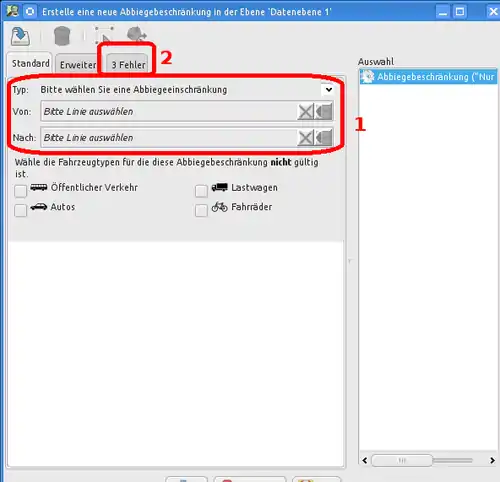Click the select objects toolbar icon
Screen dimensions: 500x482
coord(104,35)
